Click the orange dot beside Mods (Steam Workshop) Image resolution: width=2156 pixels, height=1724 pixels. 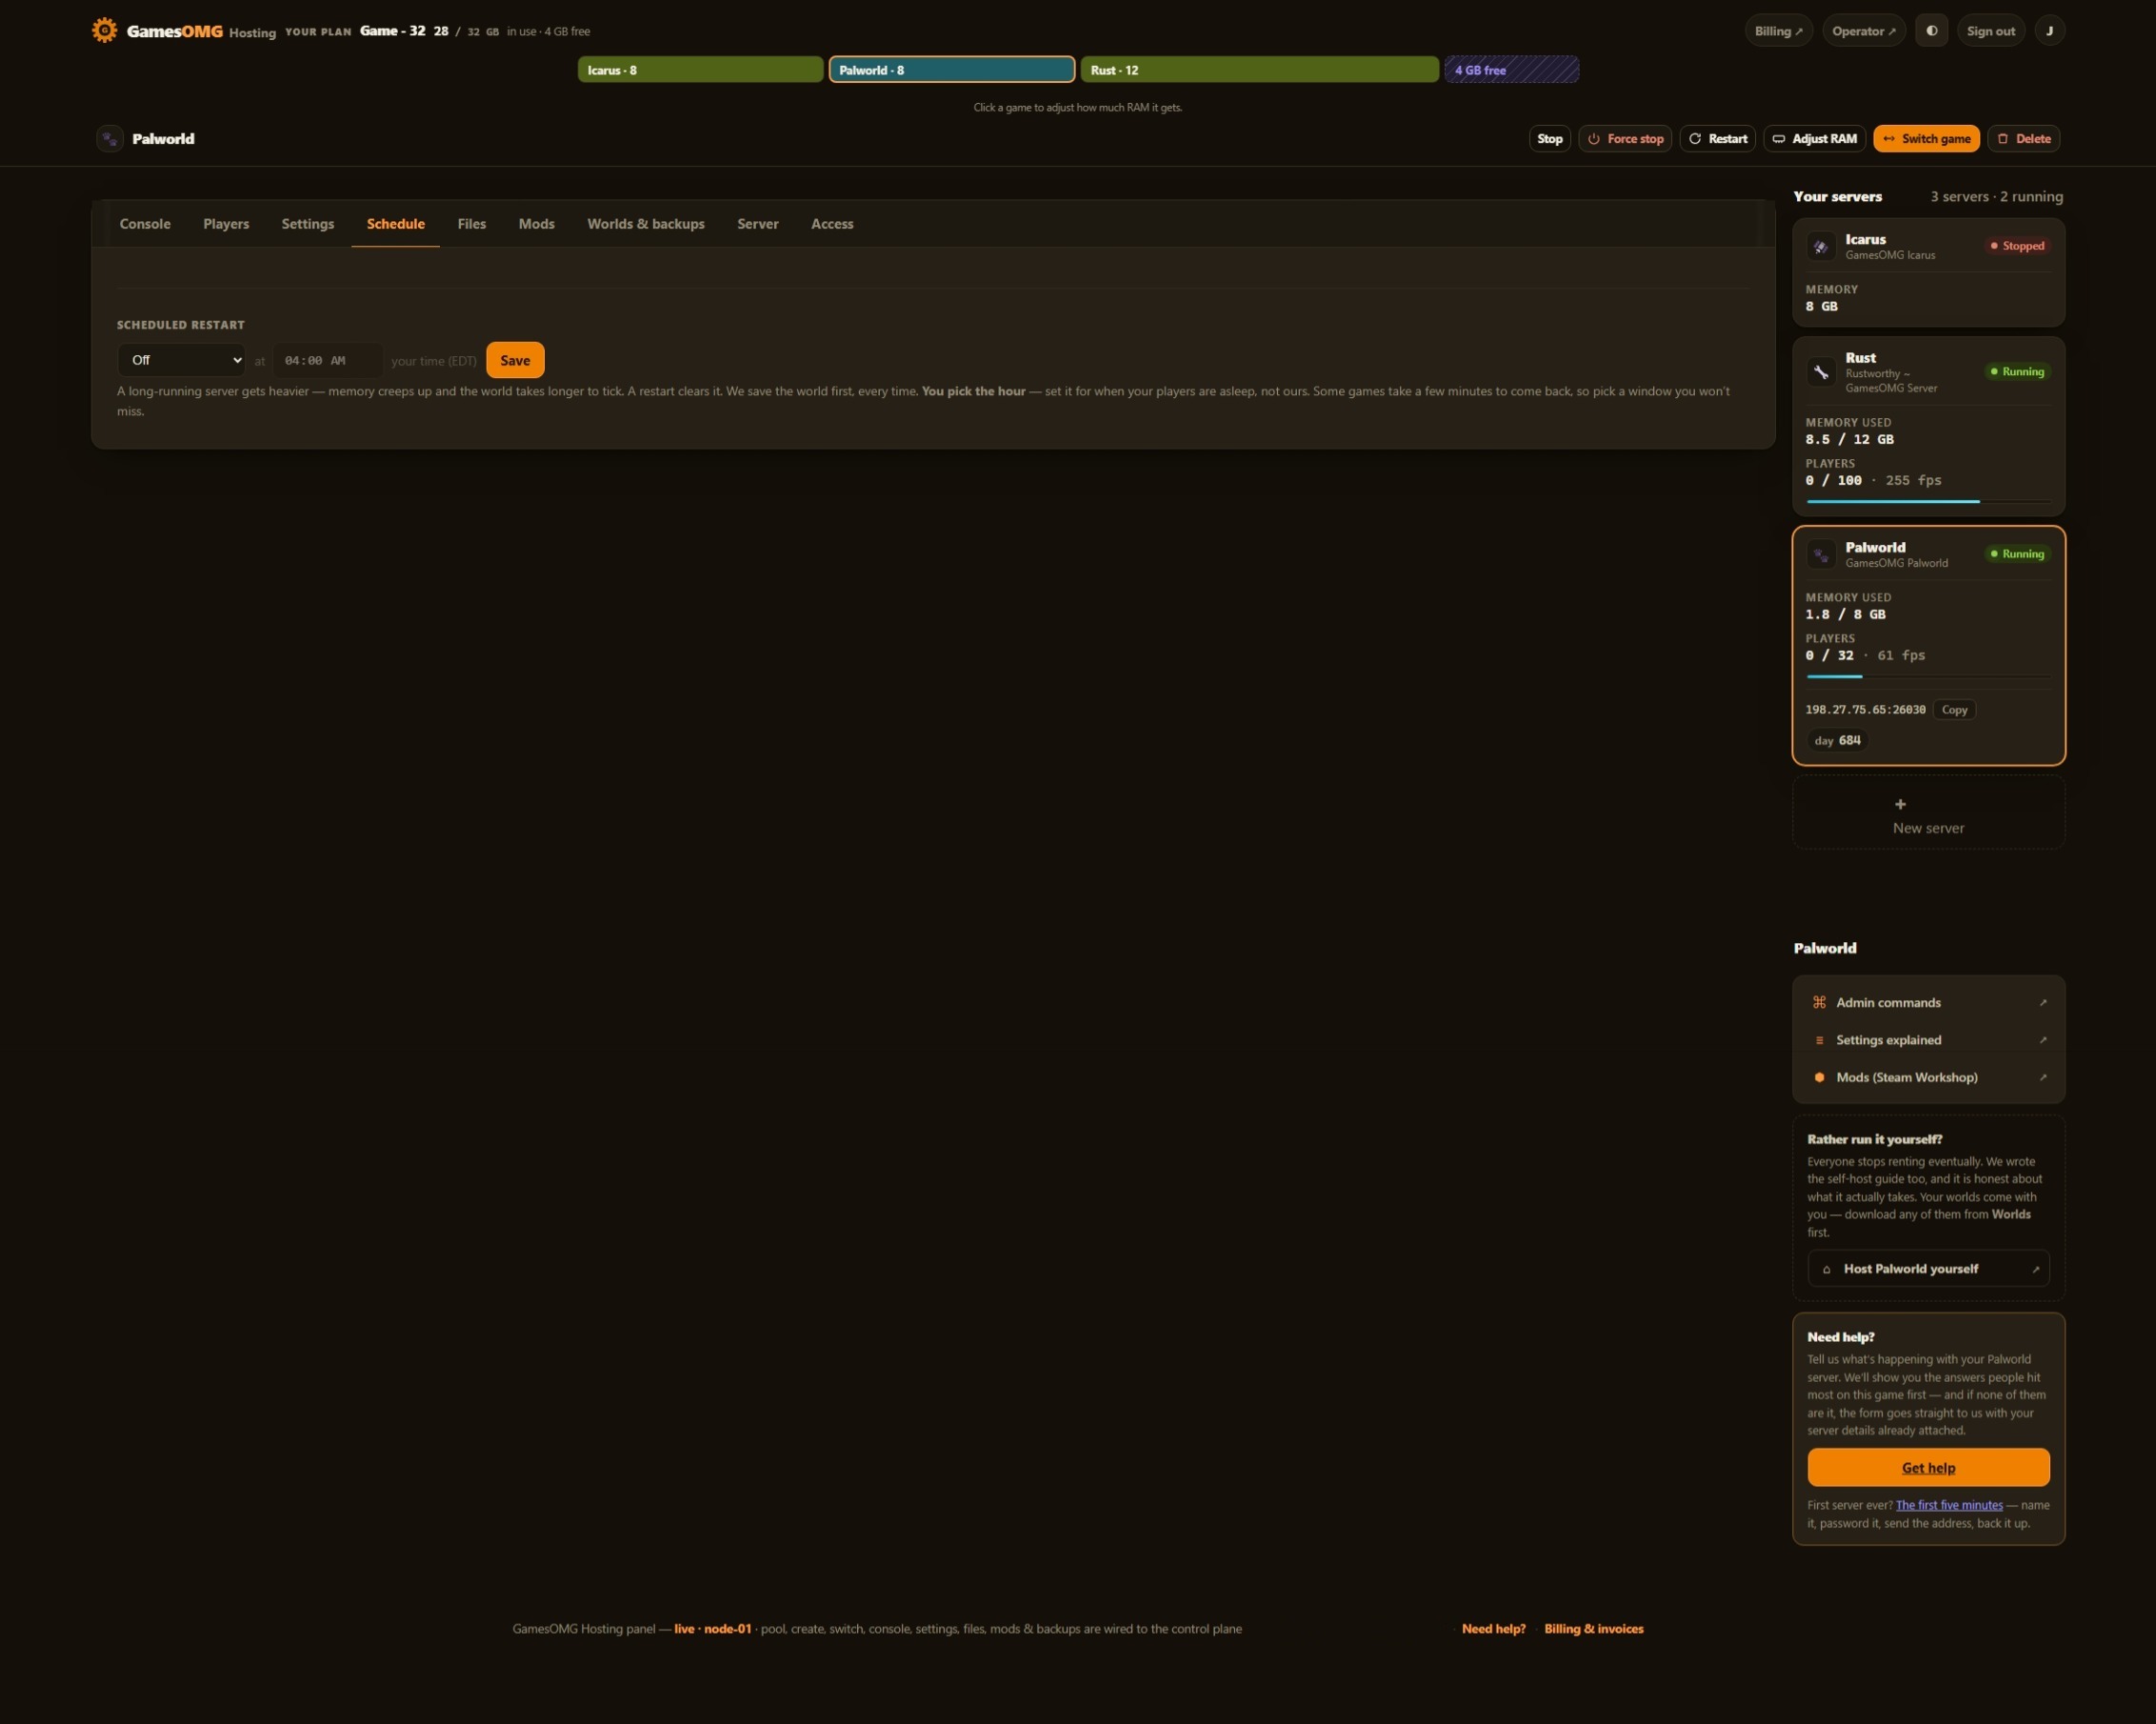(1819, 1077)
